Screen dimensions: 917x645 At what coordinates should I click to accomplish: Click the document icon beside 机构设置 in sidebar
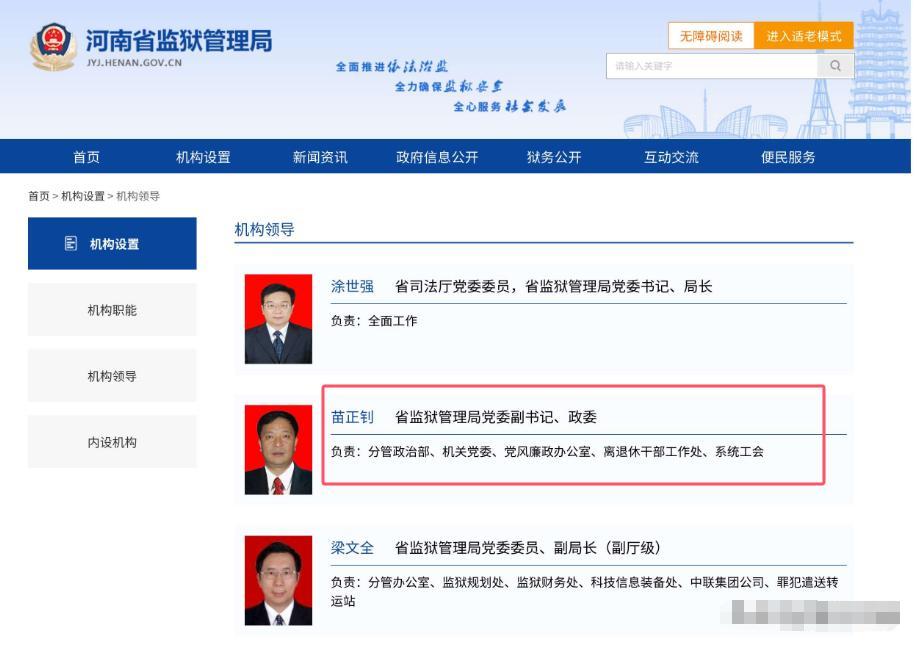70,242
